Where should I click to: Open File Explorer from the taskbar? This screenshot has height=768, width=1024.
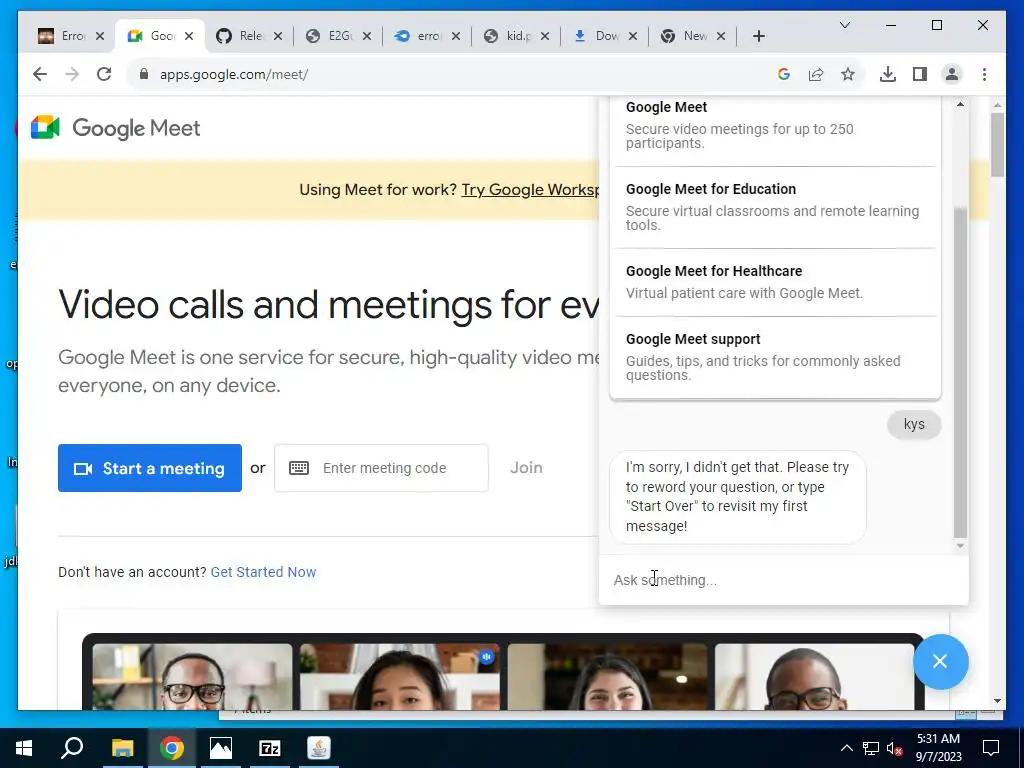click(x=122, y=748)
